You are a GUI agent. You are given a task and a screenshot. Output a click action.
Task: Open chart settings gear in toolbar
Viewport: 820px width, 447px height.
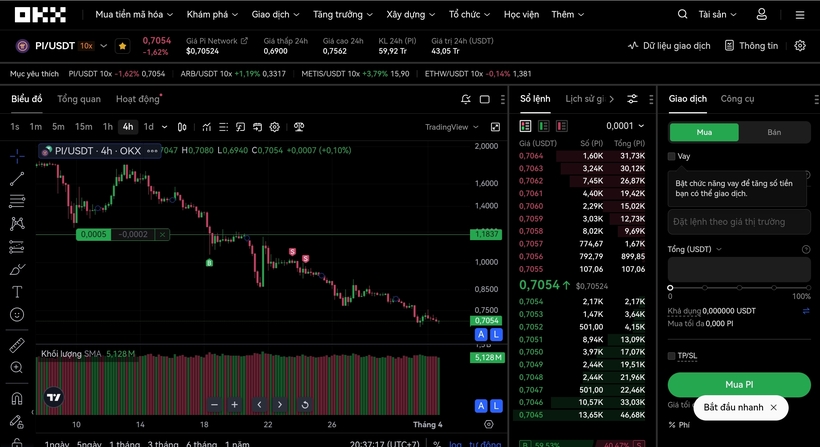(x=275, y=127)
